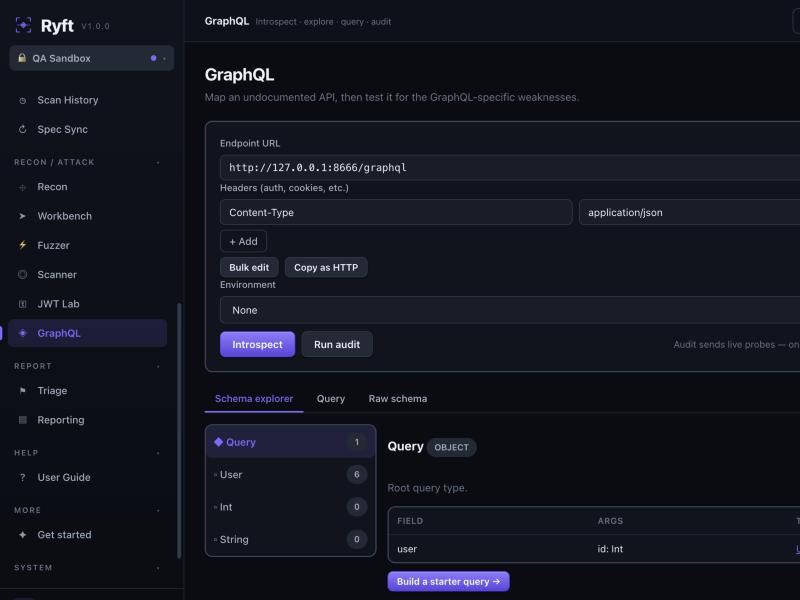Click the application/json header value field

[689, 212]
